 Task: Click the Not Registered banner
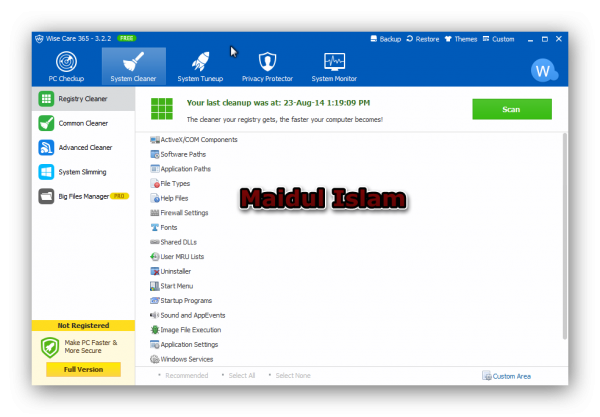pyautogui.click(x=83, y=326)
